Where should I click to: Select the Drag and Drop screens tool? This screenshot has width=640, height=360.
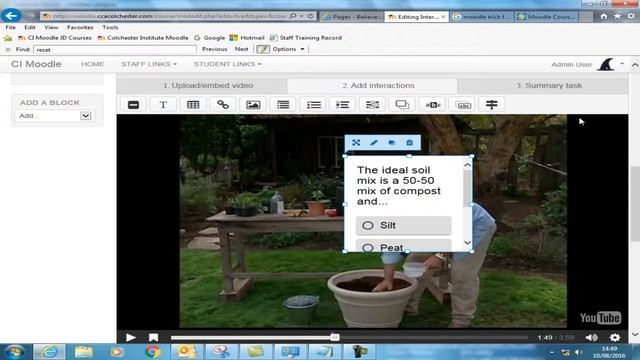coord(402,105)
